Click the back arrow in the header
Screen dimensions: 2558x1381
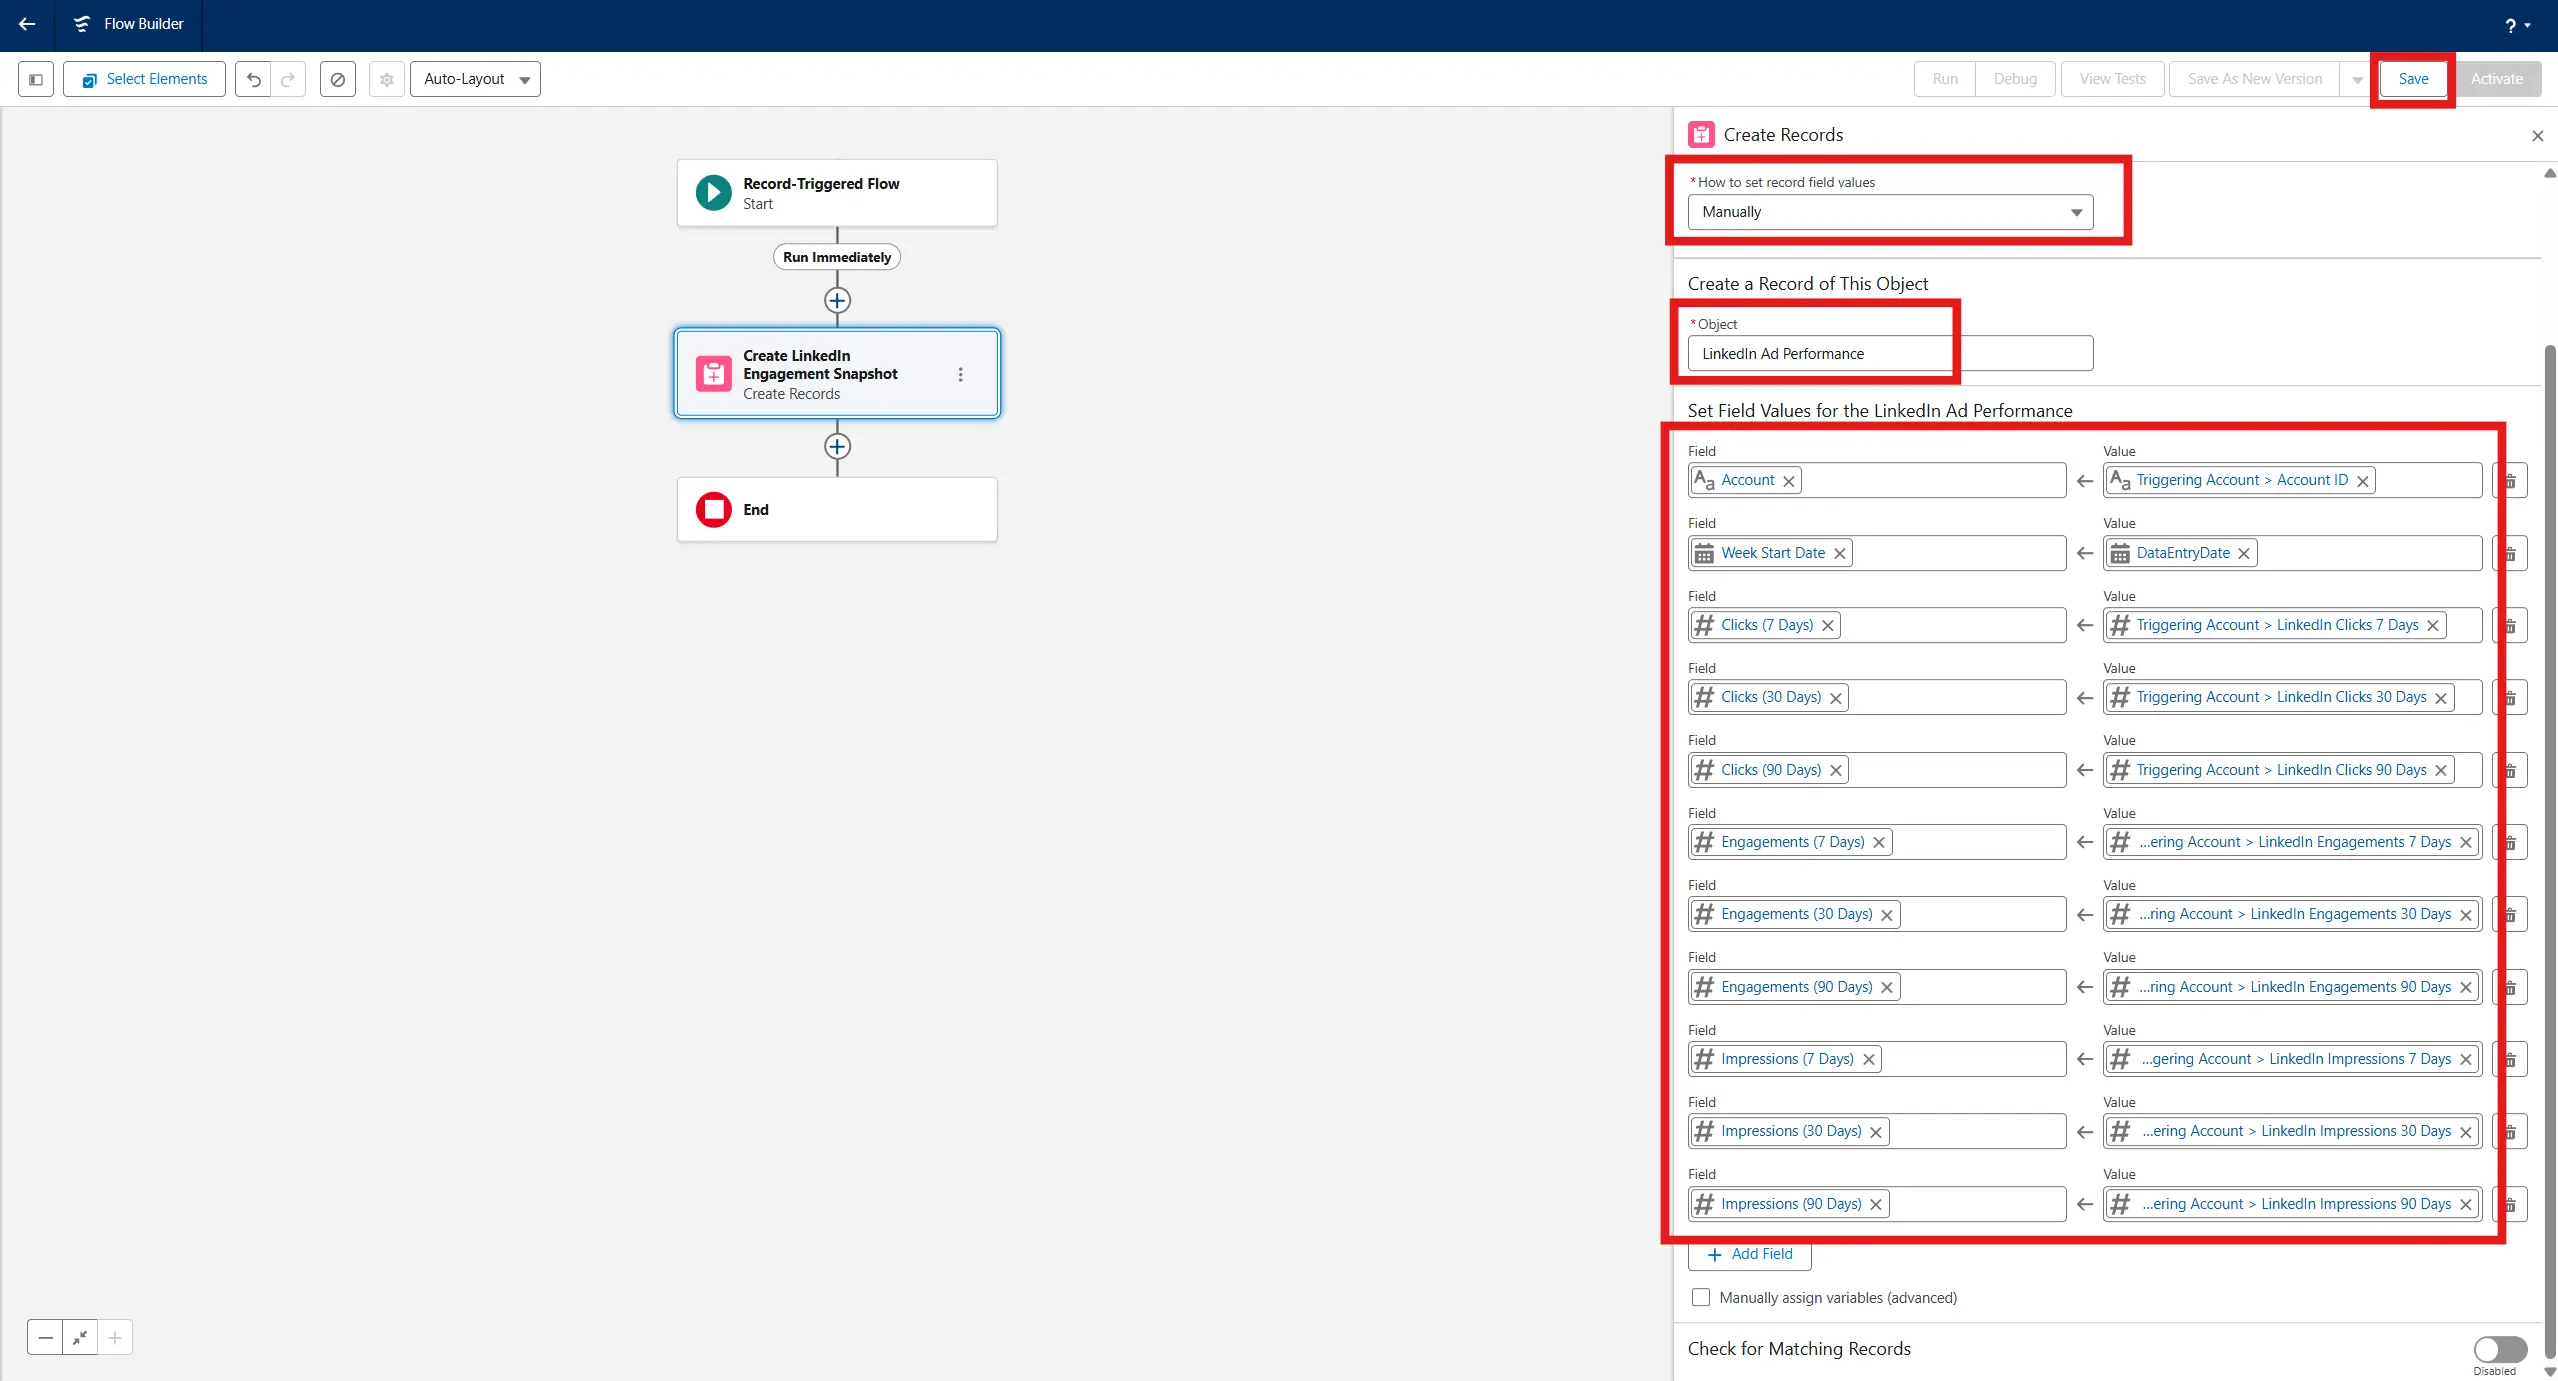27,24
